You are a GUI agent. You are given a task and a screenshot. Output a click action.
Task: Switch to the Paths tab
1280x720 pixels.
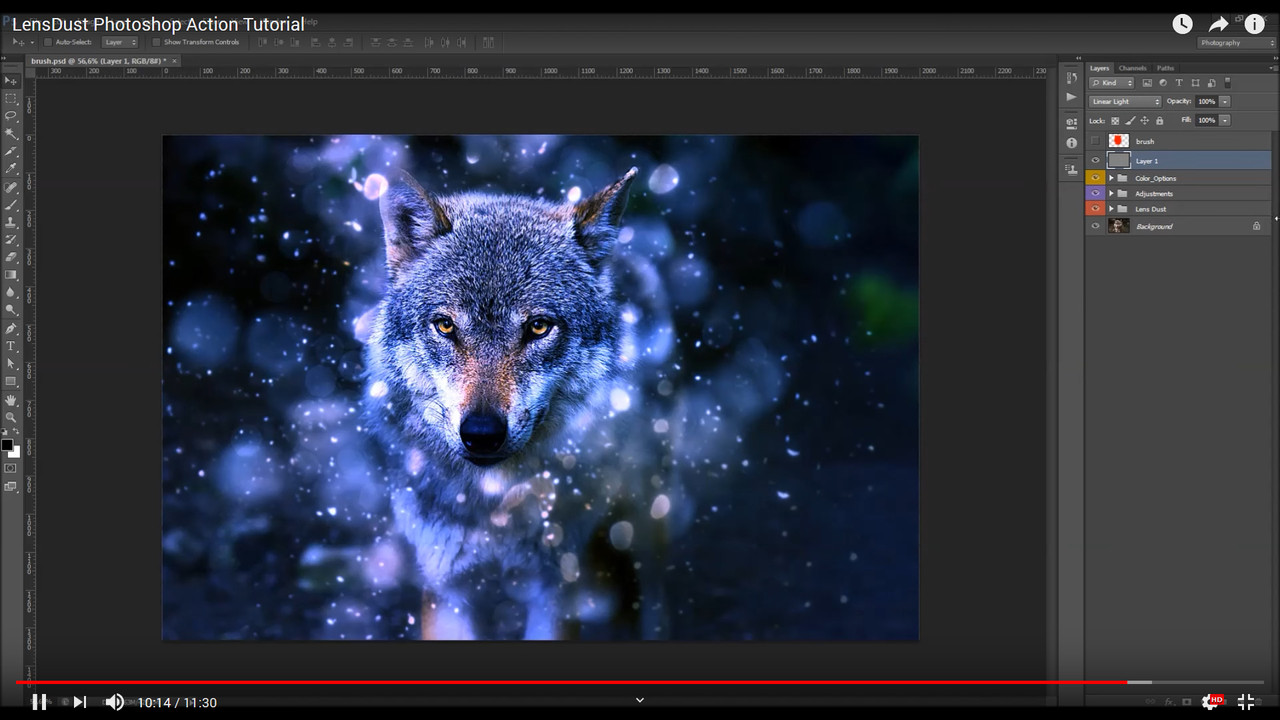point(1165,68)
